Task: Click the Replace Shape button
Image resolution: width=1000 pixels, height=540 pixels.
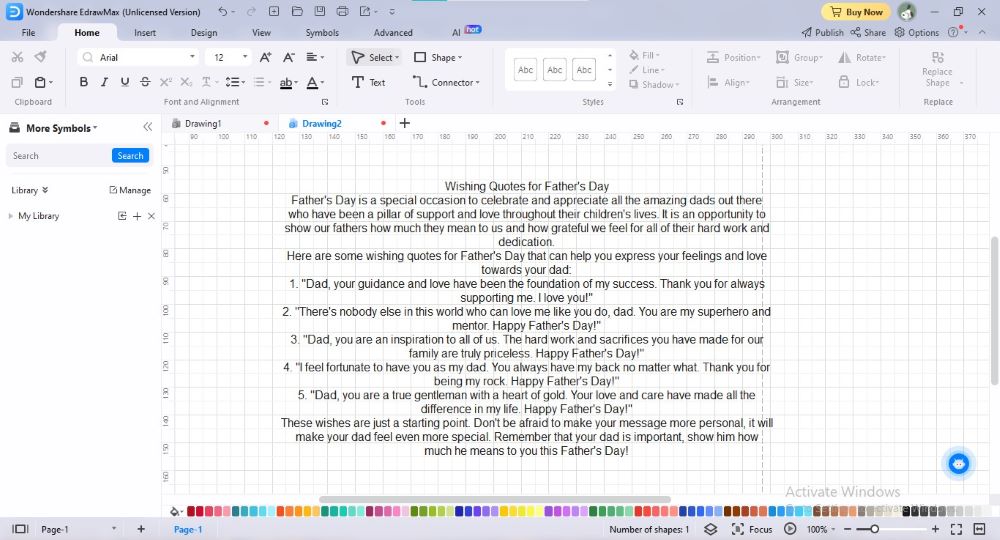Action: click(x=938, y=69)
